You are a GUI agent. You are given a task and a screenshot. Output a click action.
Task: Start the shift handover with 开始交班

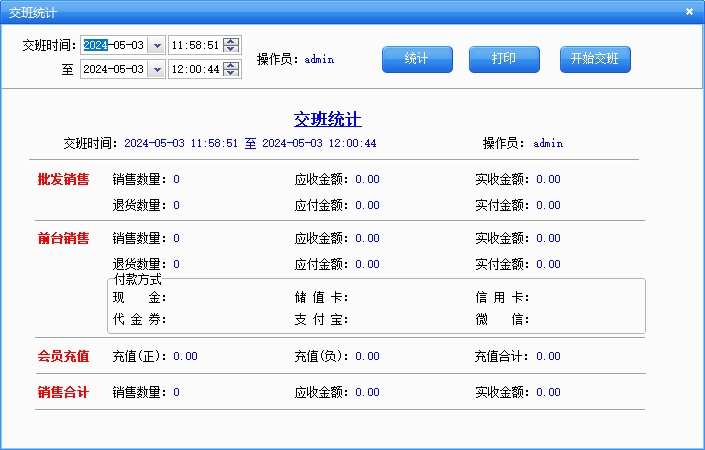click(595, 59)
